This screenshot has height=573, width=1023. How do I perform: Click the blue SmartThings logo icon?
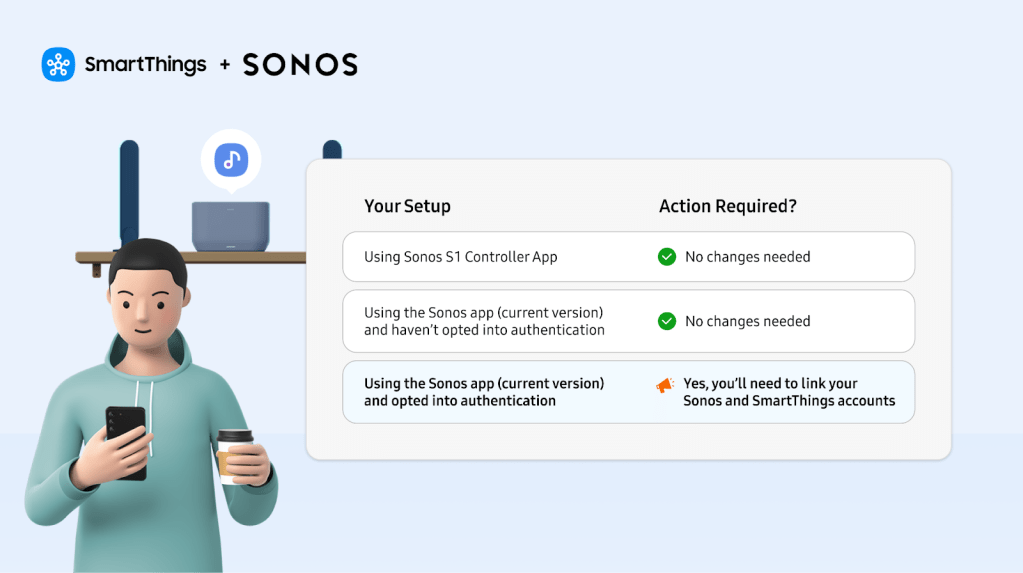coord(58,65)
